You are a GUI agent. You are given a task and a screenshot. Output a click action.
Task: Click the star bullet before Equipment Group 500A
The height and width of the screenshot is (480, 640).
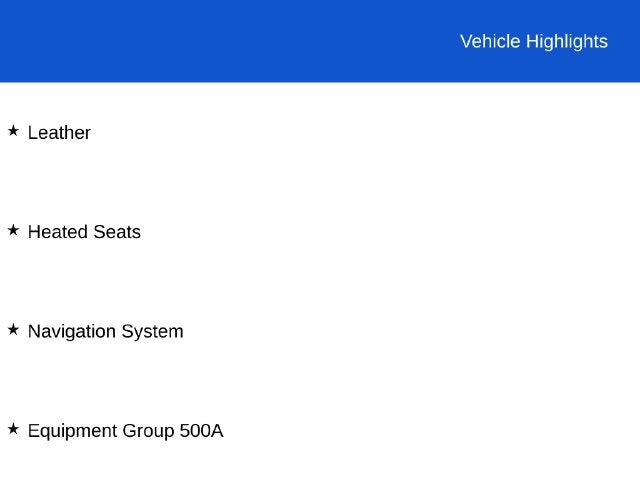tap(13, 429)
